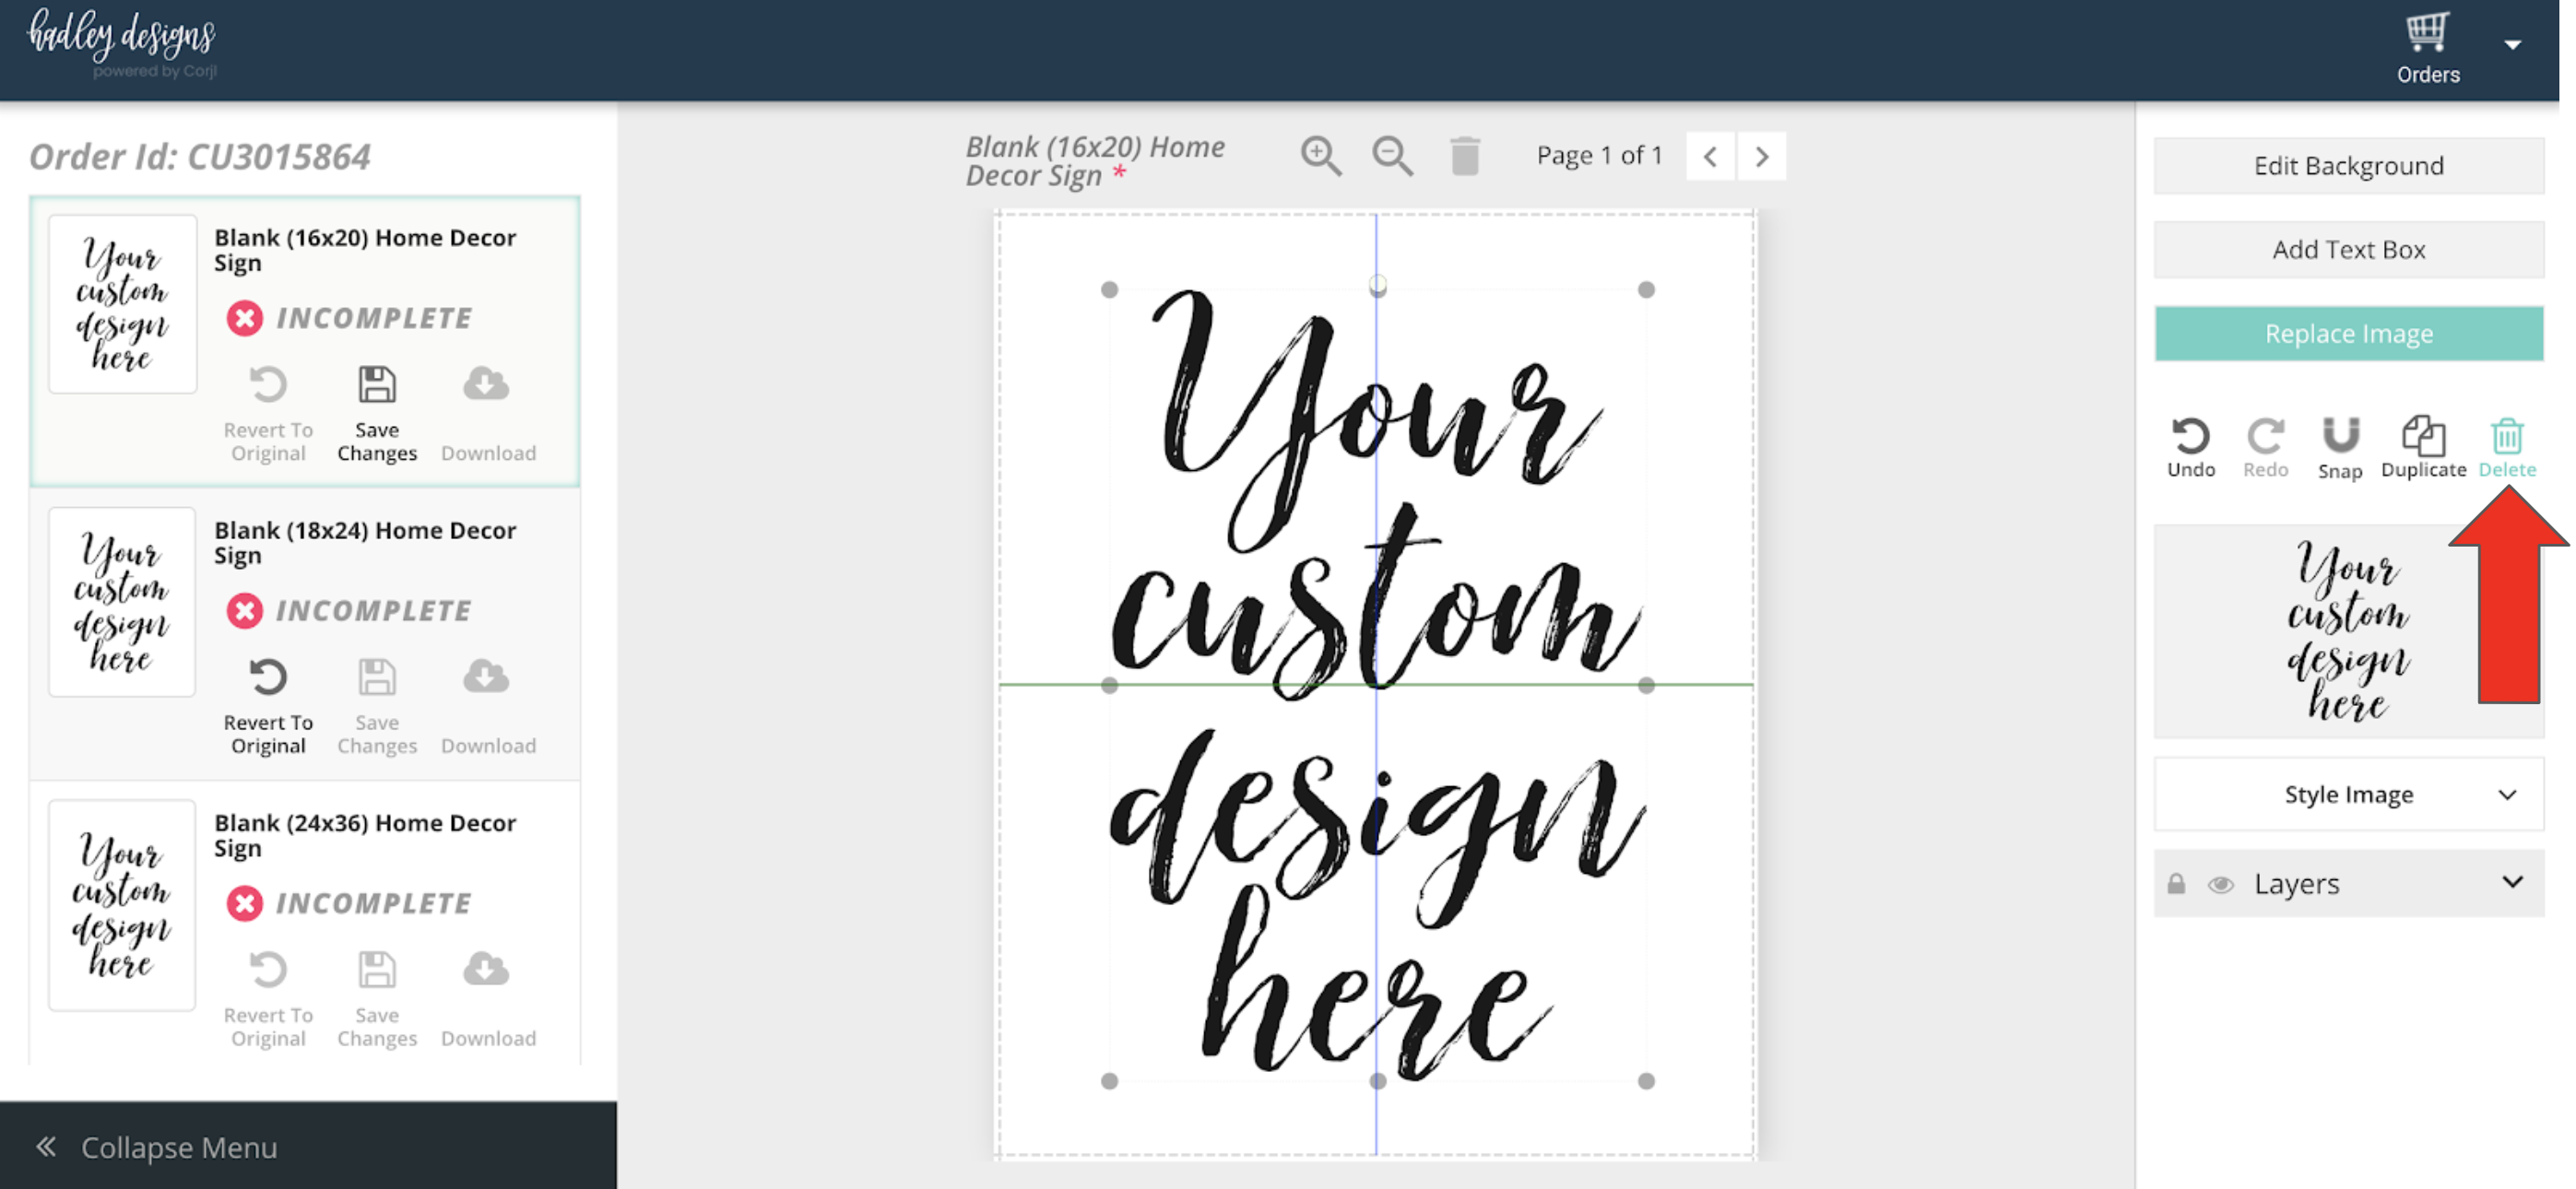Toggle Layers visibility eye icon
This screenshot has height=1189, width=2576.
(x=2220, y=884)
